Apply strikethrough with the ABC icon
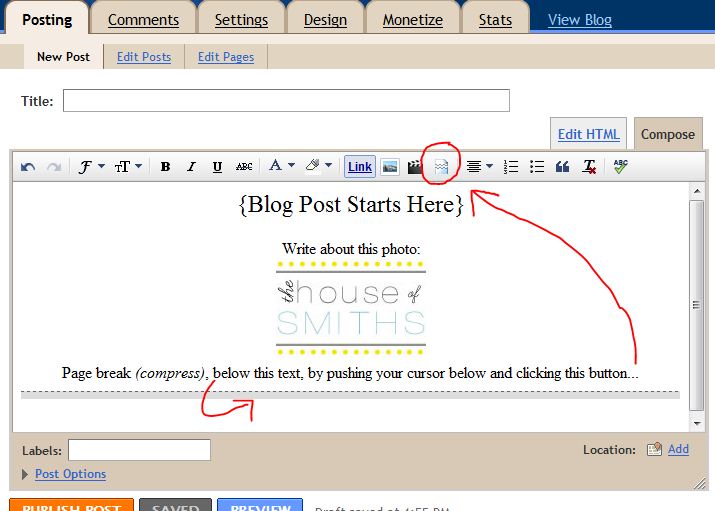 tap(244, 167)
